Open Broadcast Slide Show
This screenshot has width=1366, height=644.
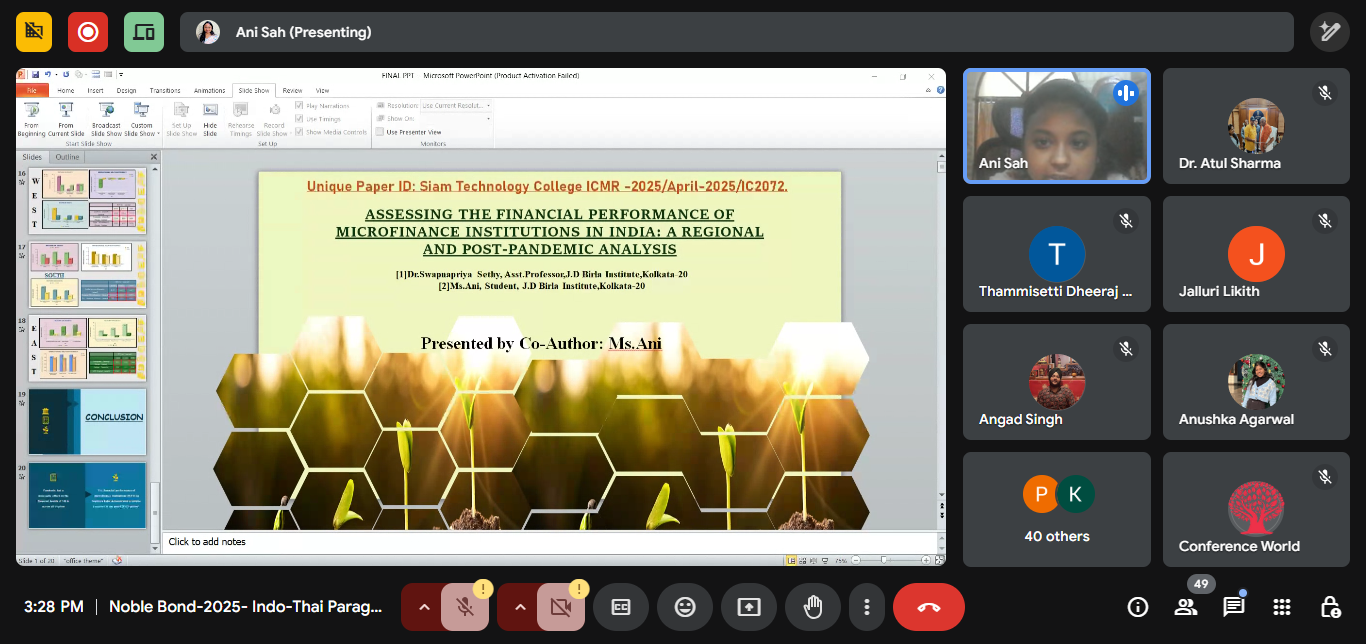click(x=107, y=112)
